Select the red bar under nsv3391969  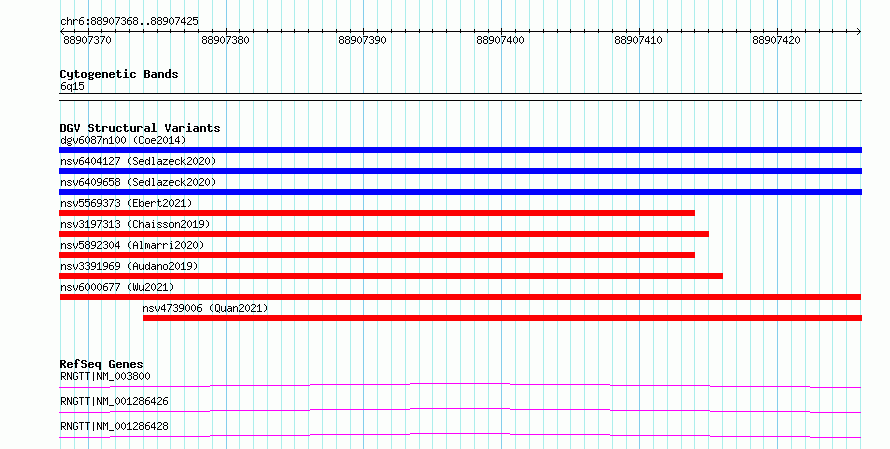(x=391, y=276)
